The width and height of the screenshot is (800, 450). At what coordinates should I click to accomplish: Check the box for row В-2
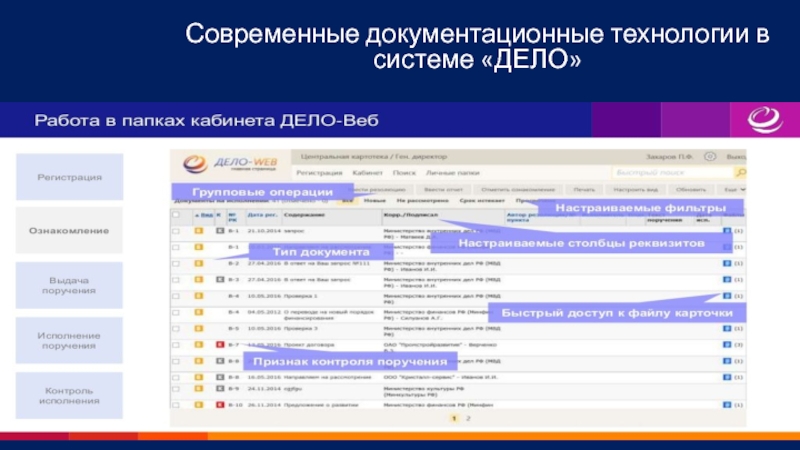point(176,264)
